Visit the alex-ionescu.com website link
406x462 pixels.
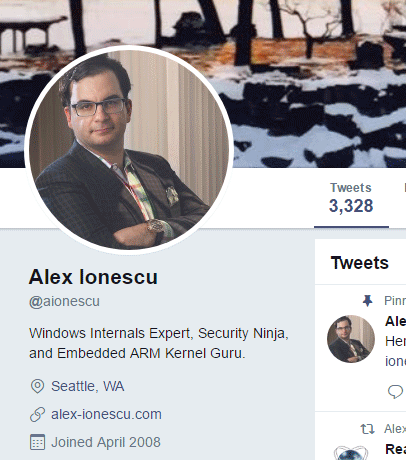106,414
